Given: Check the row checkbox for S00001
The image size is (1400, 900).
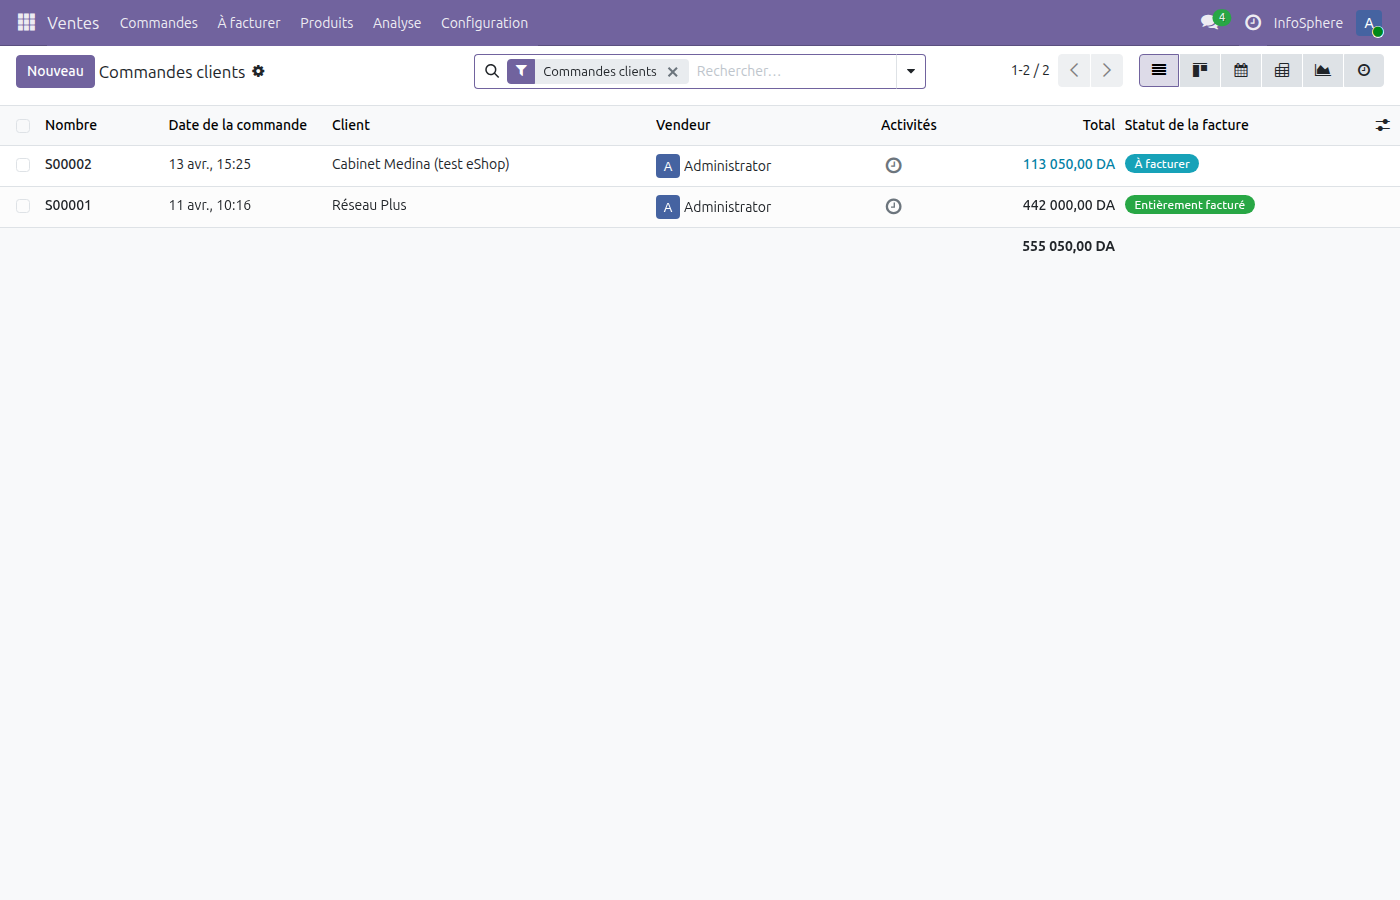Looking at the screenshot, I should point(22,205).
